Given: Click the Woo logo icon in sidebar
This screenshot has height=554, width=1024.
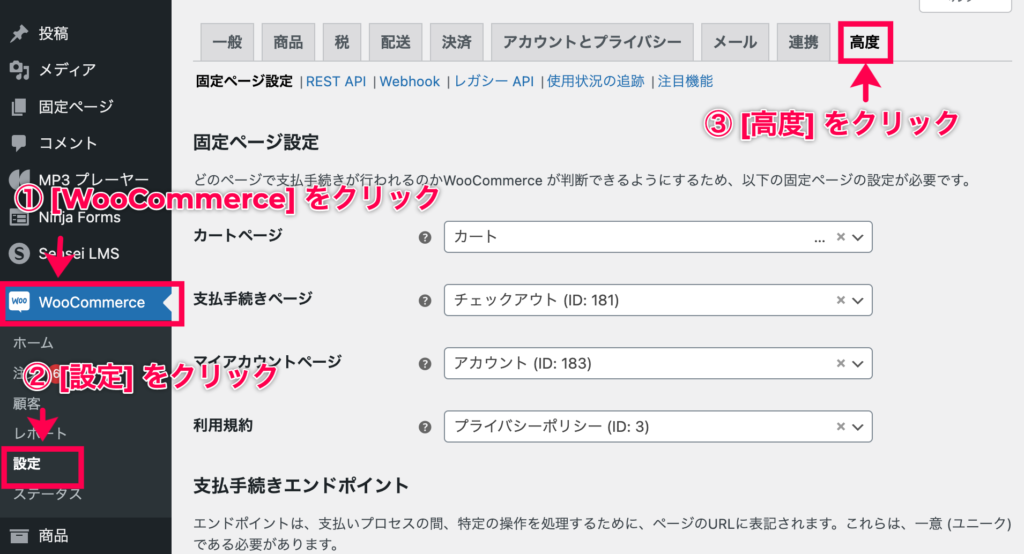Looking at the screenshot, I should [x=19, y=301].
